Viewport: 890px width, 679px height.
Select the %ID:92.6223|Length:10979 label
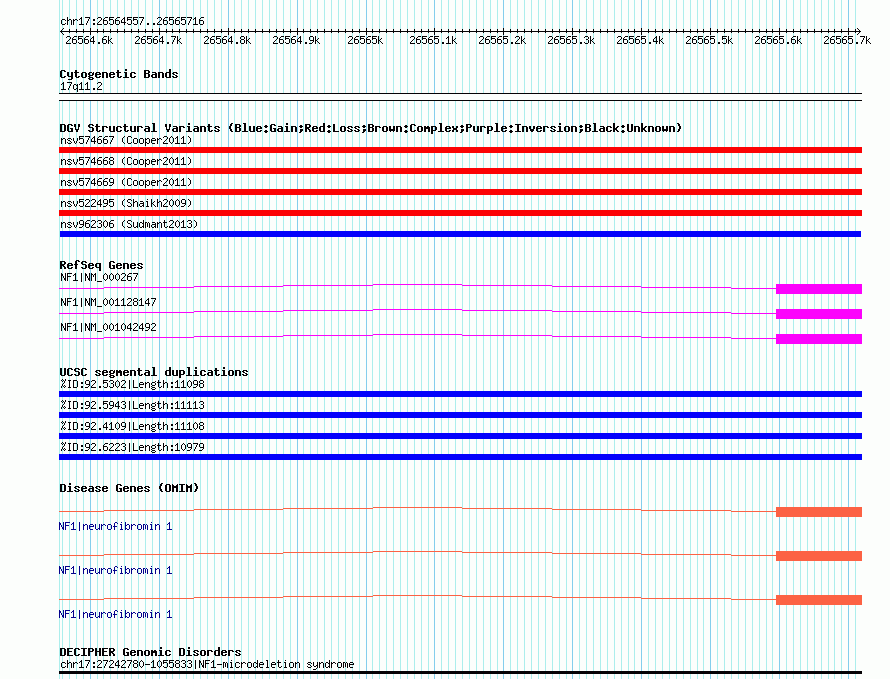132,447
